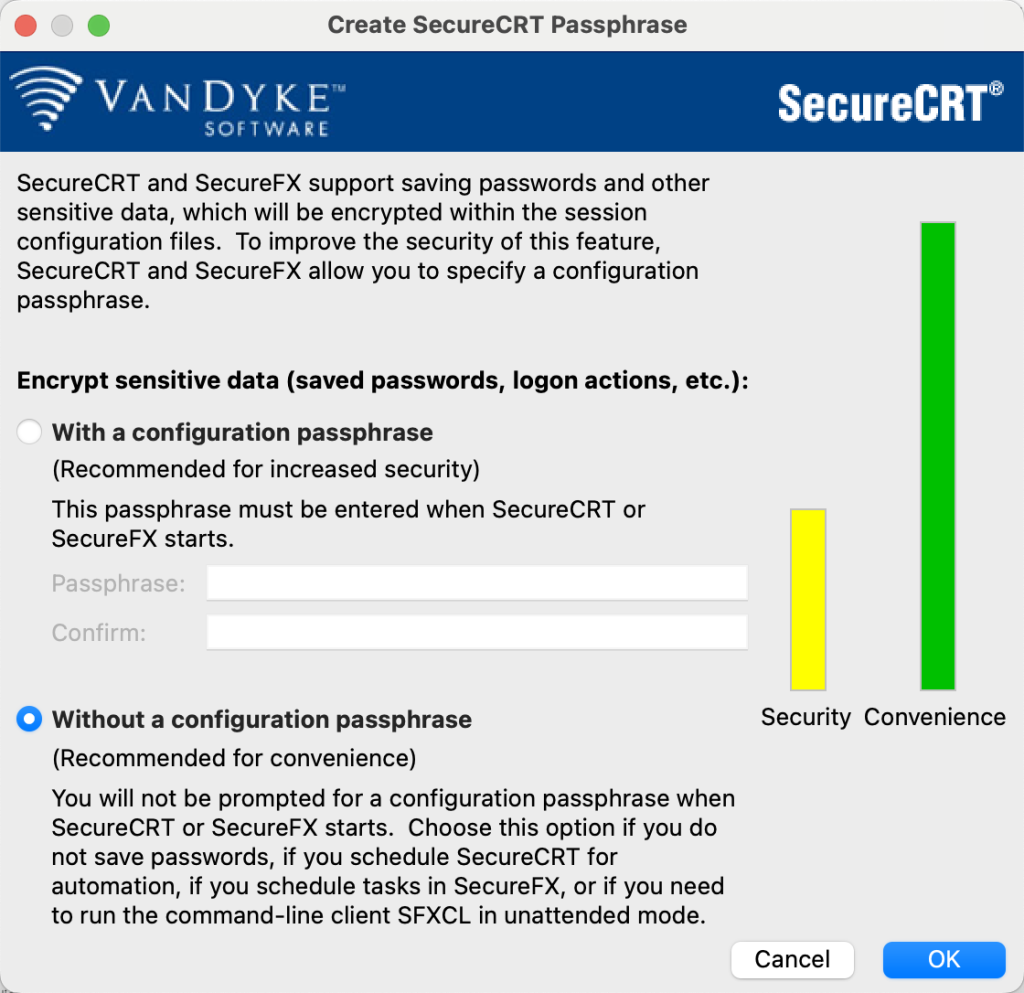The image size is (1024, 993).
Task: Click the VanDyke Software wordmark
Action: tap(221, 108)
